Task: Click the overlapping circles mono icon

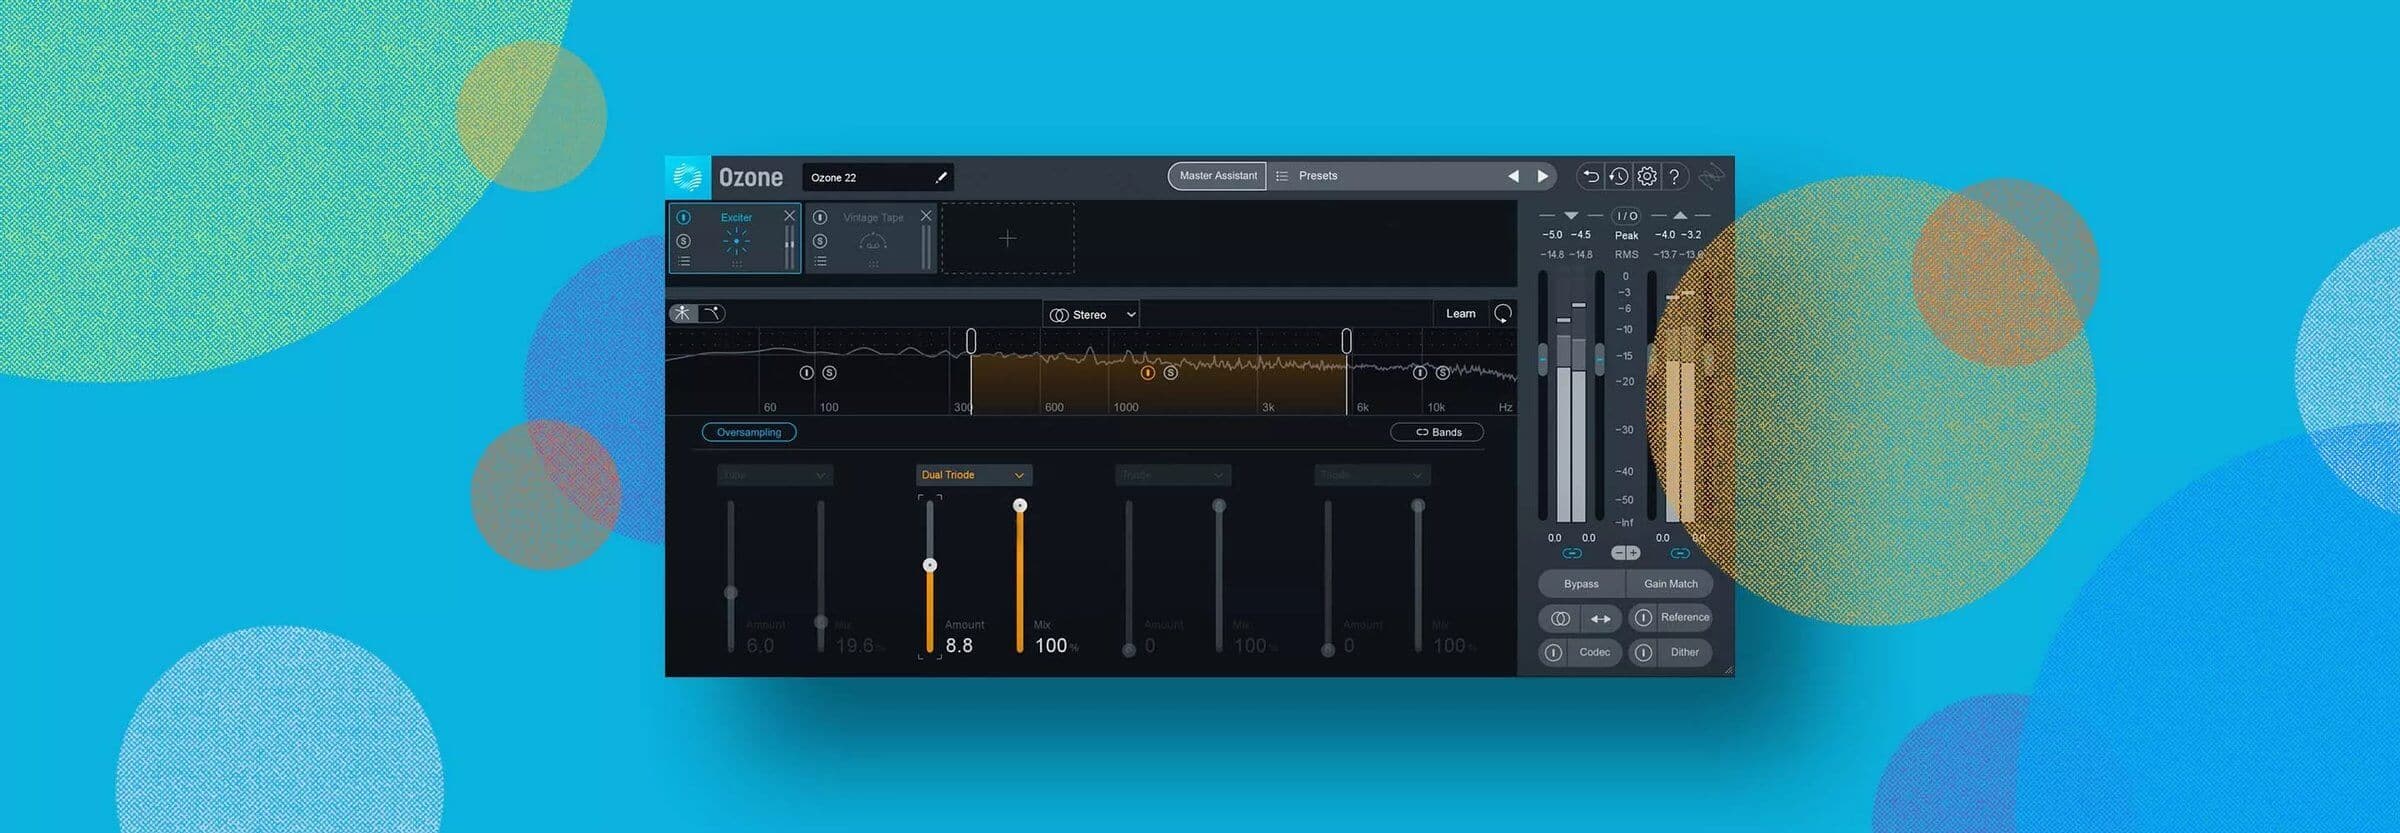Action: [x=1560, y=619]
